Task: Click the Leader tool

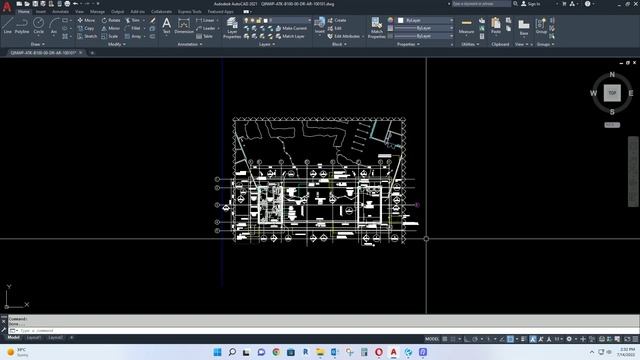Action: coord(206,28)
